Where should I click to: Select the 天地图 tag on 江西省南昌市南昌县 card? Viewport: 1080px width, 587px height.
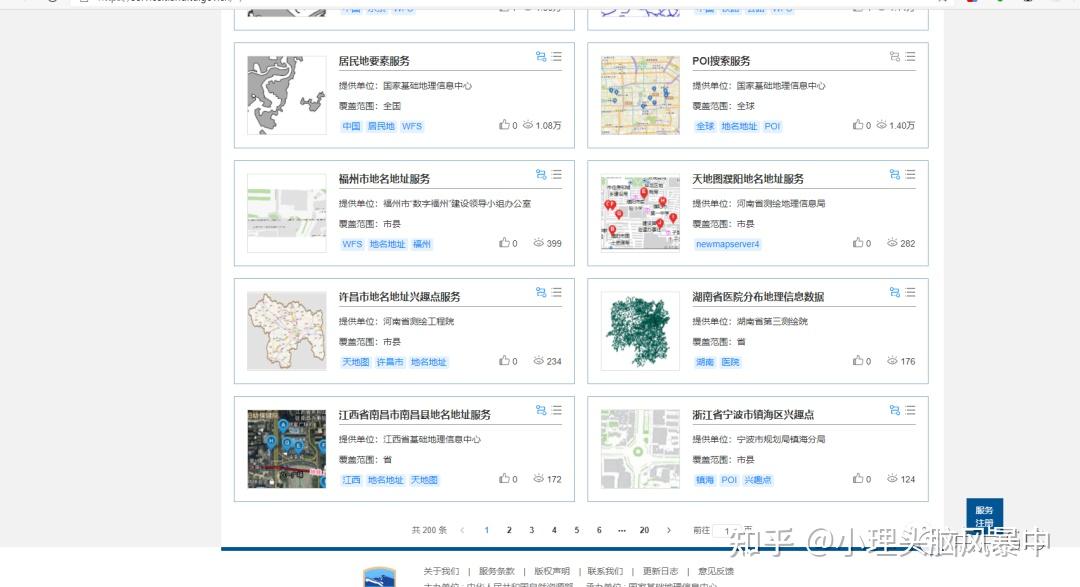(x=426, y=480)
